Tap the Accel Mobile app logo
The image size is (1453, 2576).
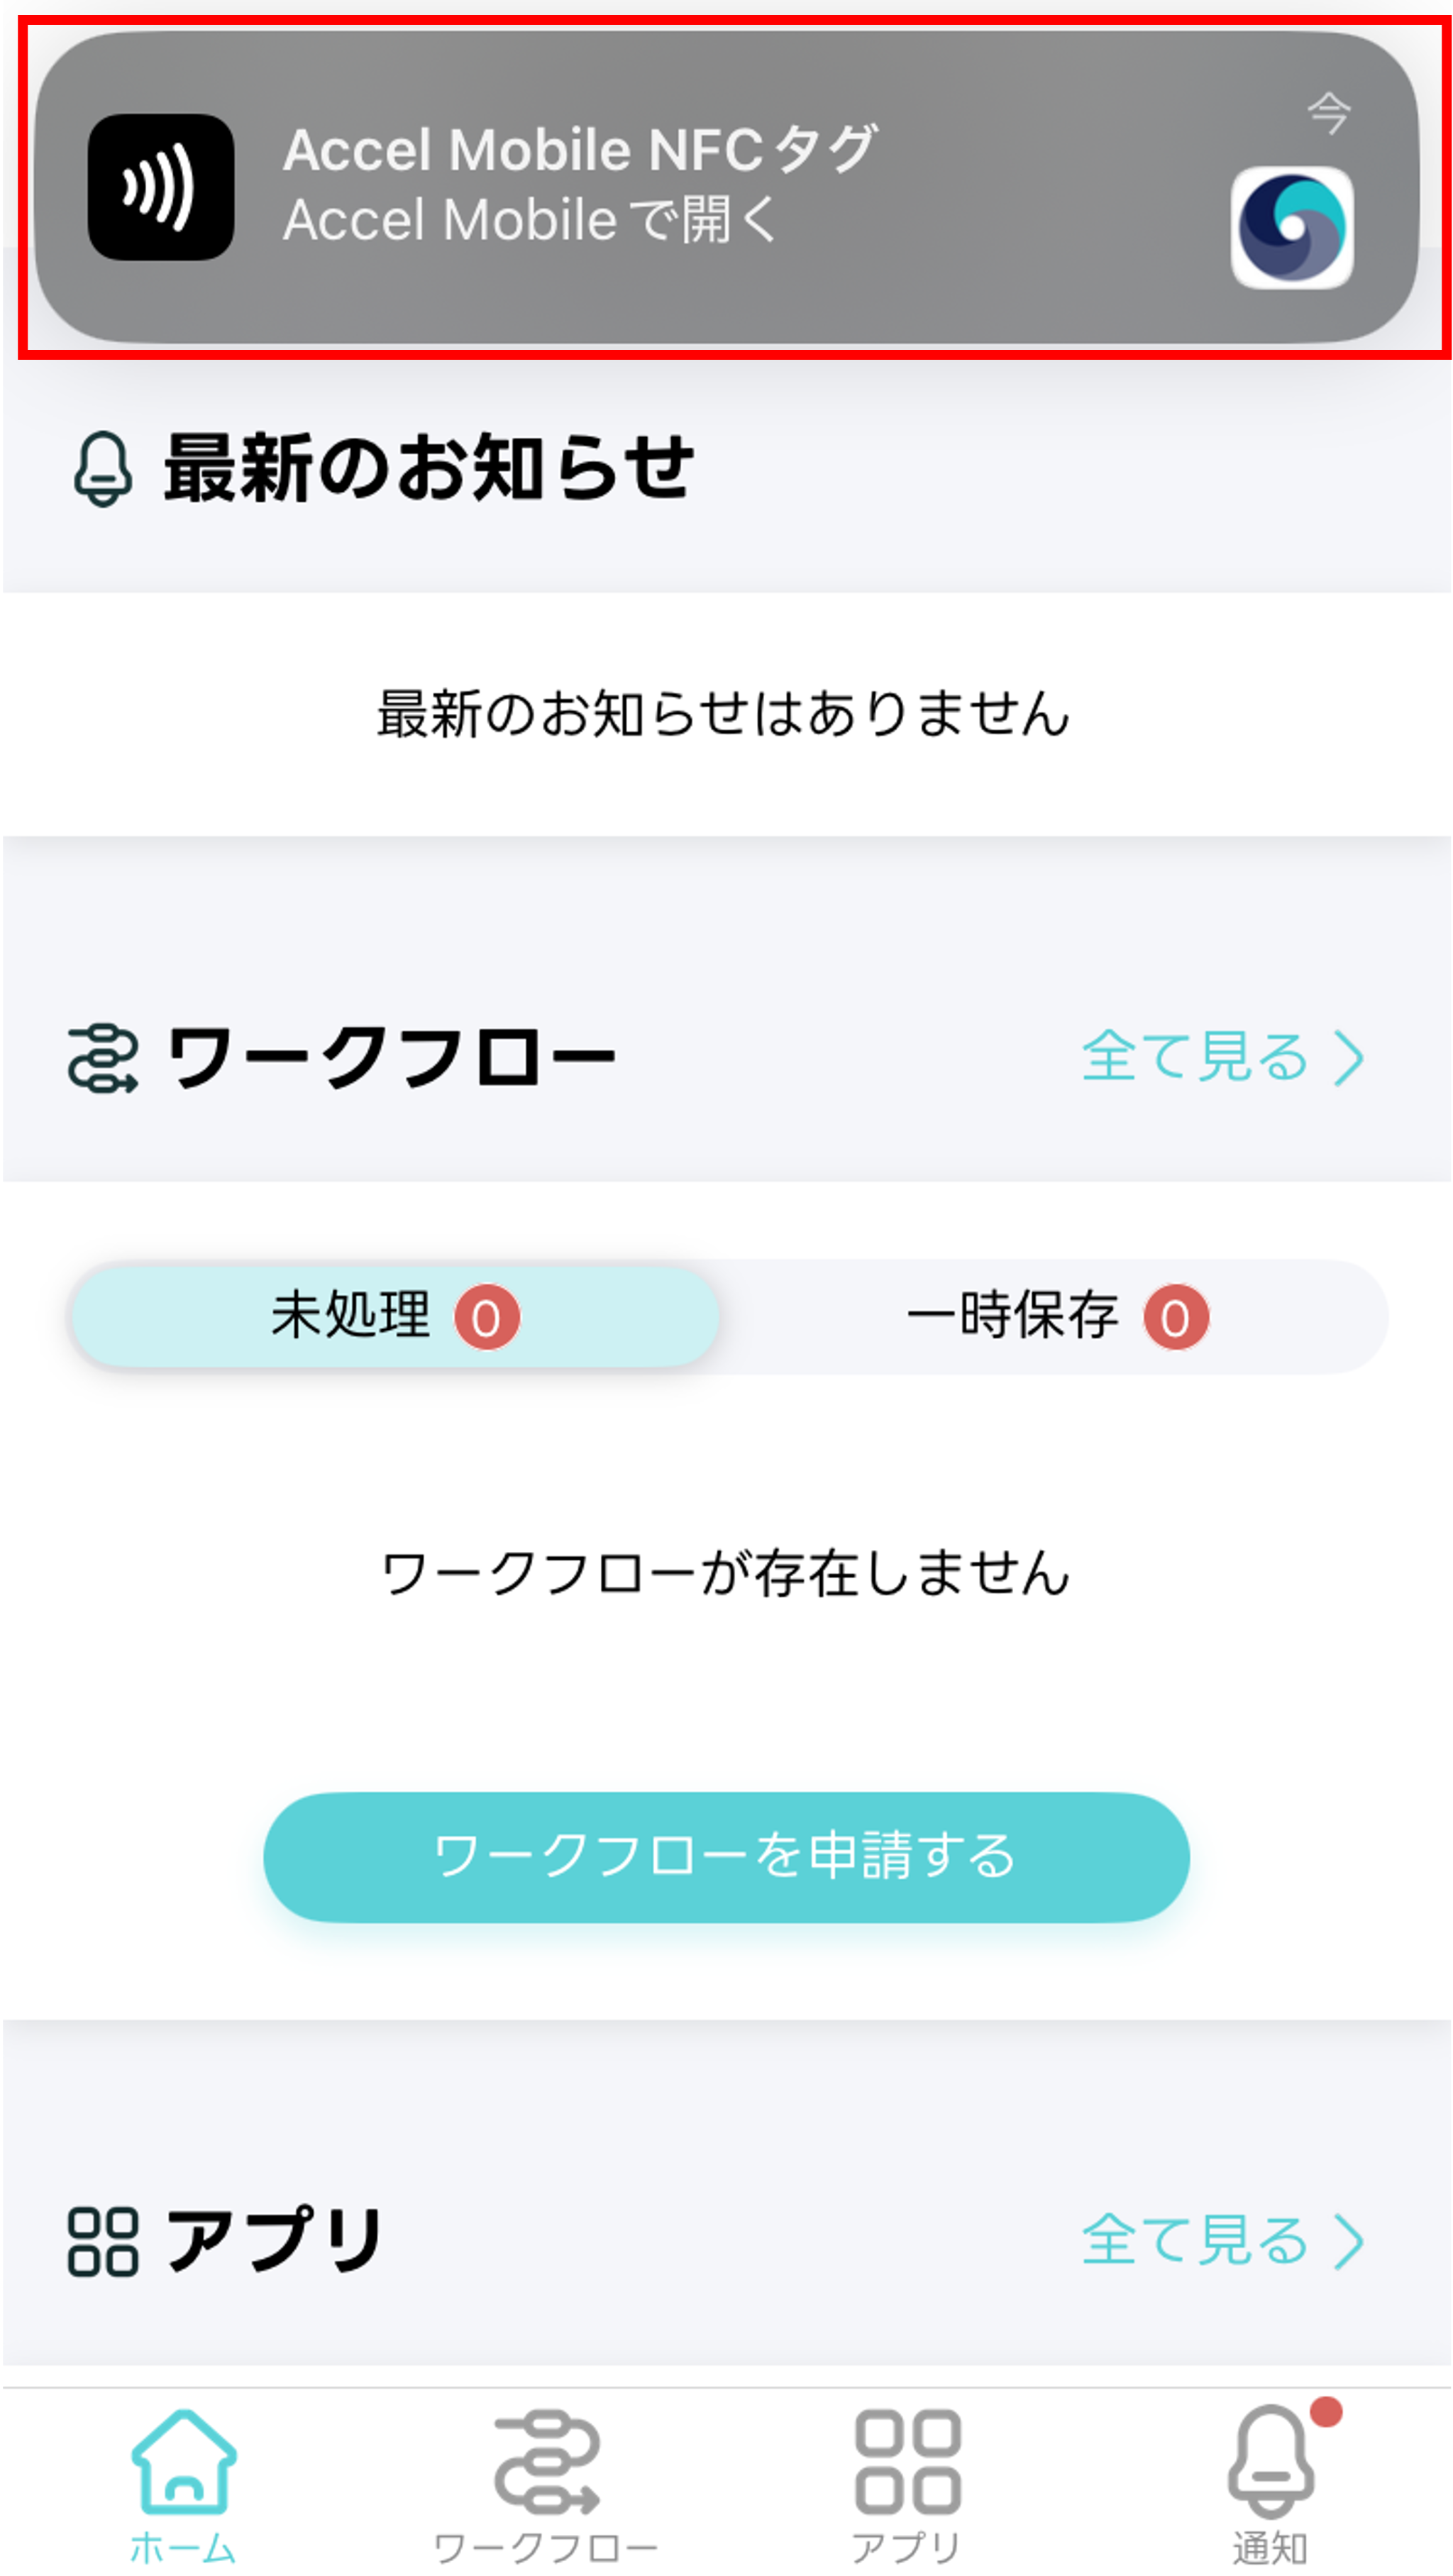[1291, 228]
